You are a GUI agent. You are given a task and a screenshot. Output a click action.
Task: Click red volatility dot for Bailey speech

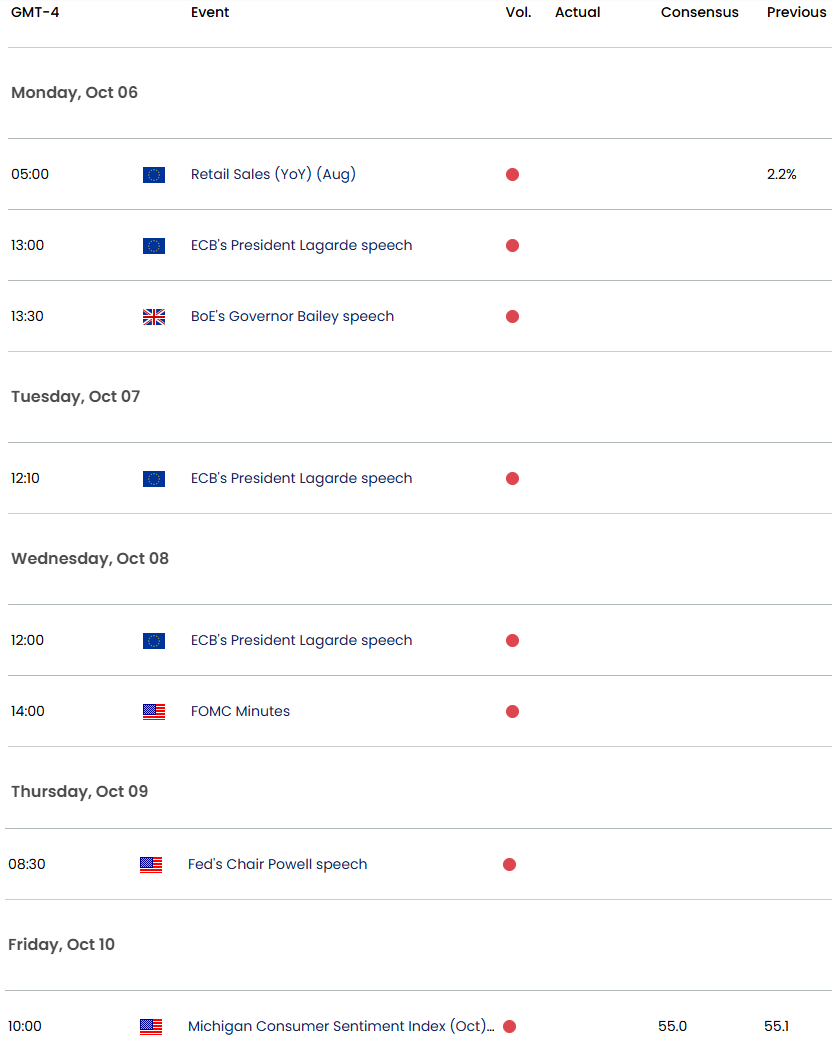tap(512, 317)
